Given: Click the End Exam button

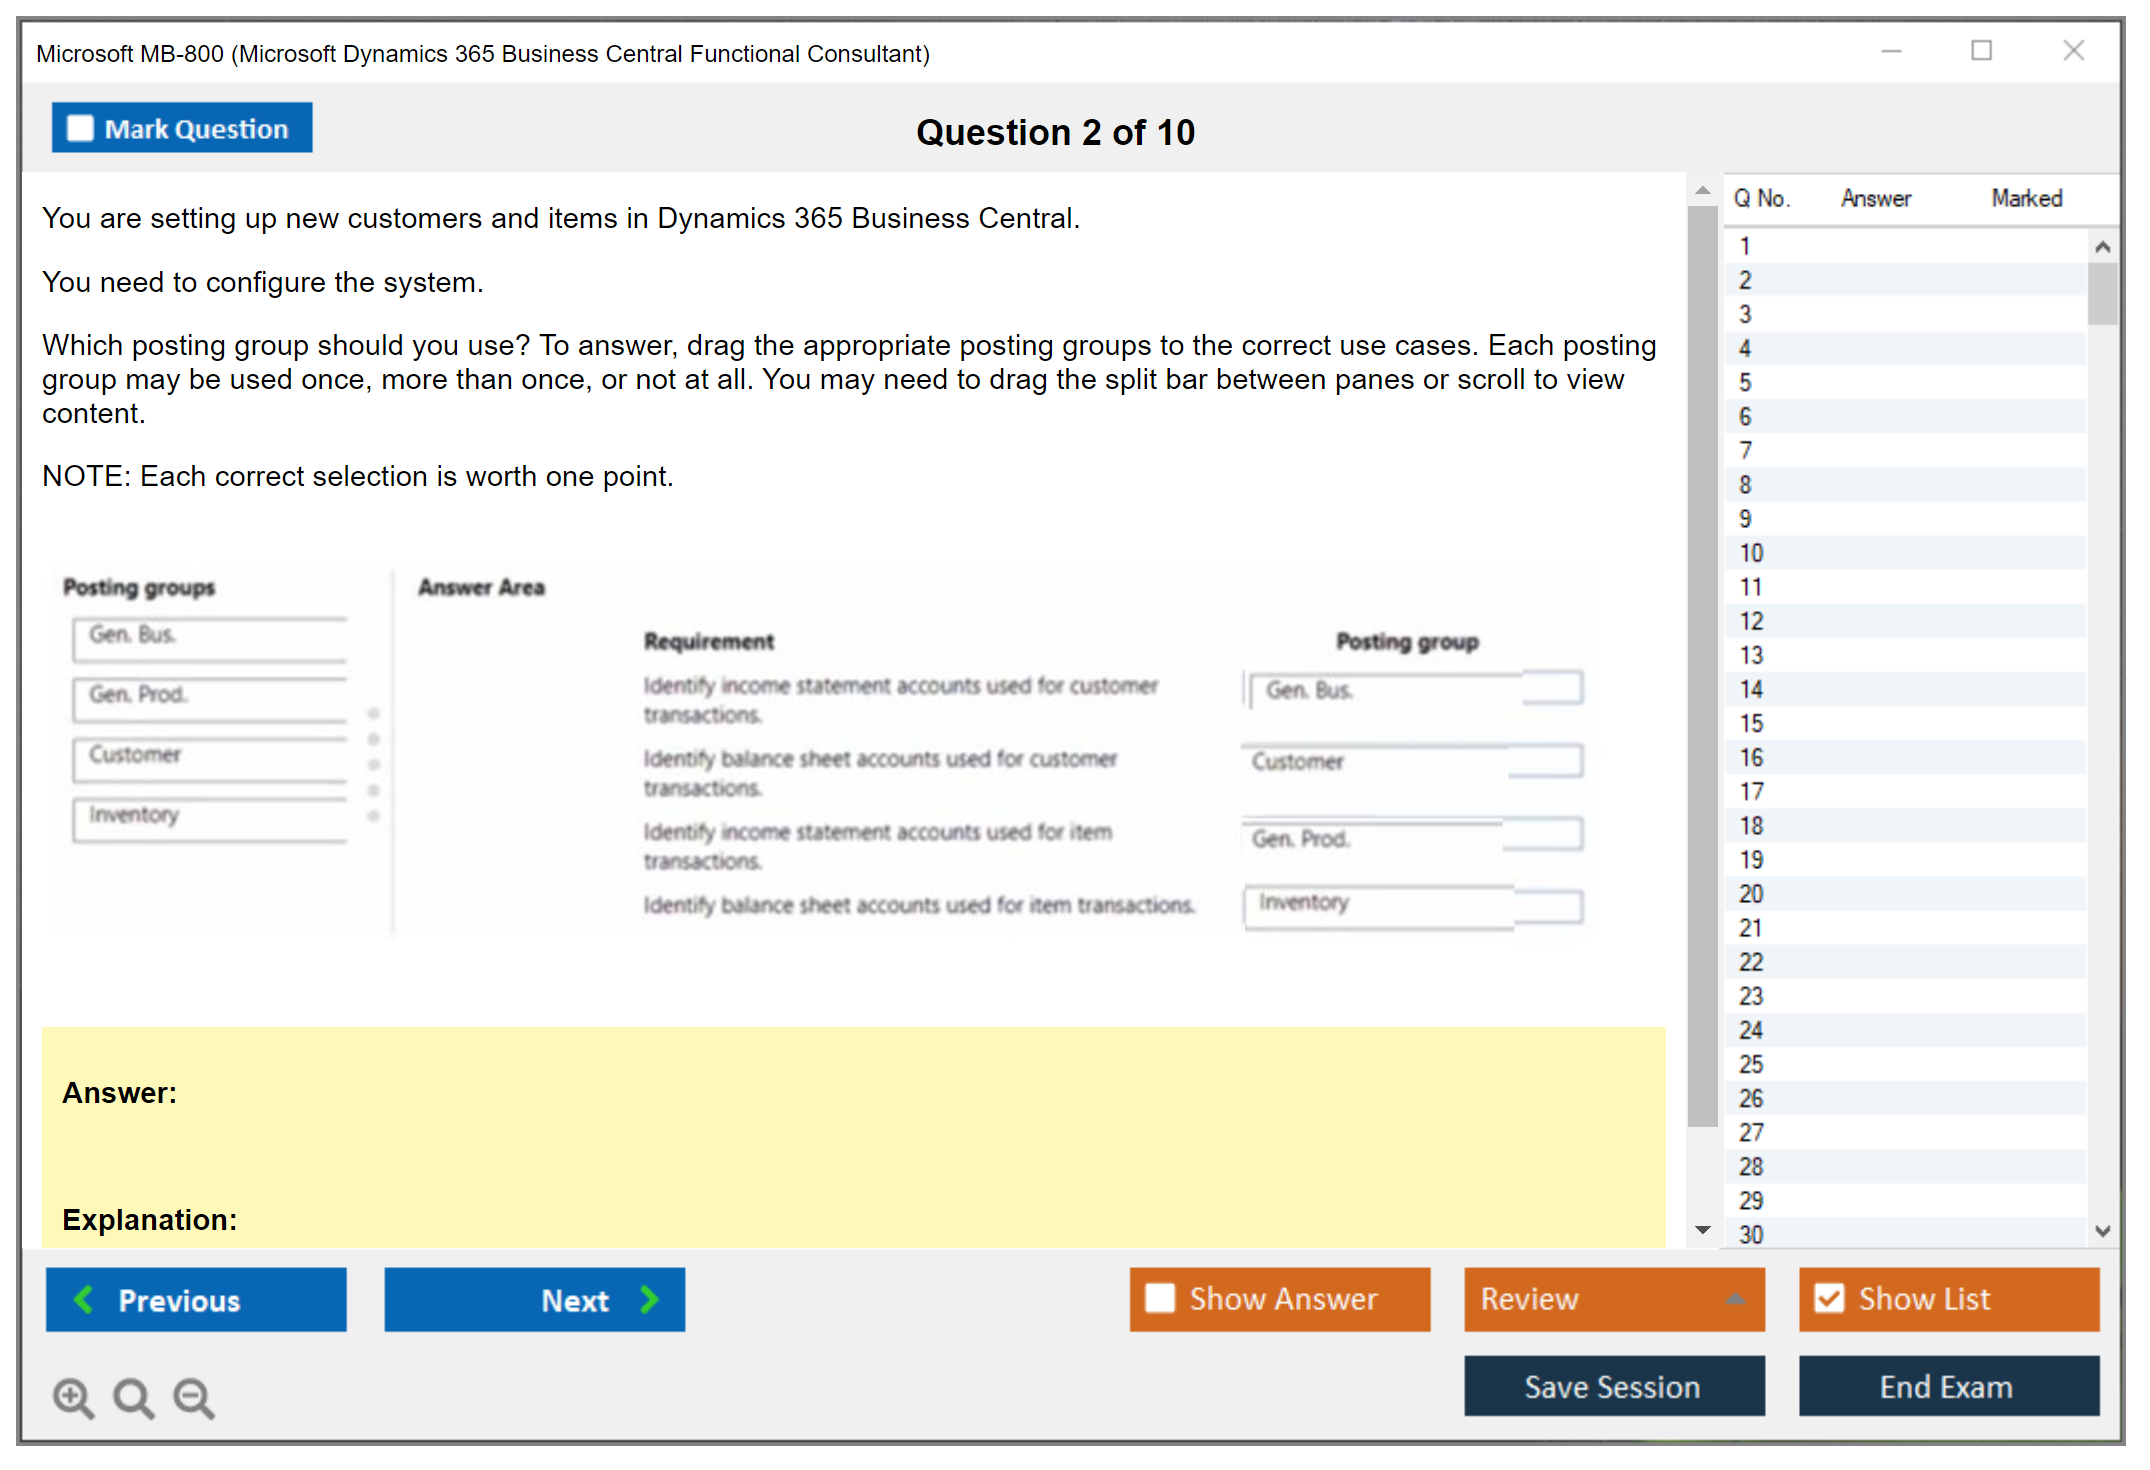Looking at the screenshot, I should (1947, 1386).
